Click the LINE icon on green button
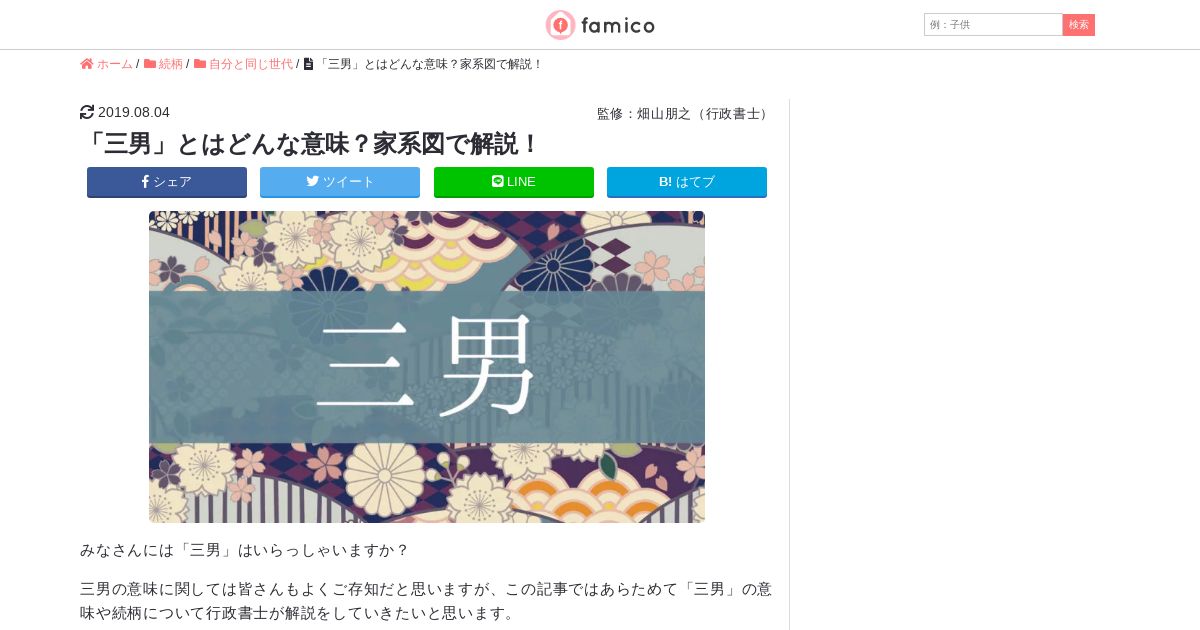This screenshot has height=630, width=1200. pyautogui.click(x=498, y=182)
